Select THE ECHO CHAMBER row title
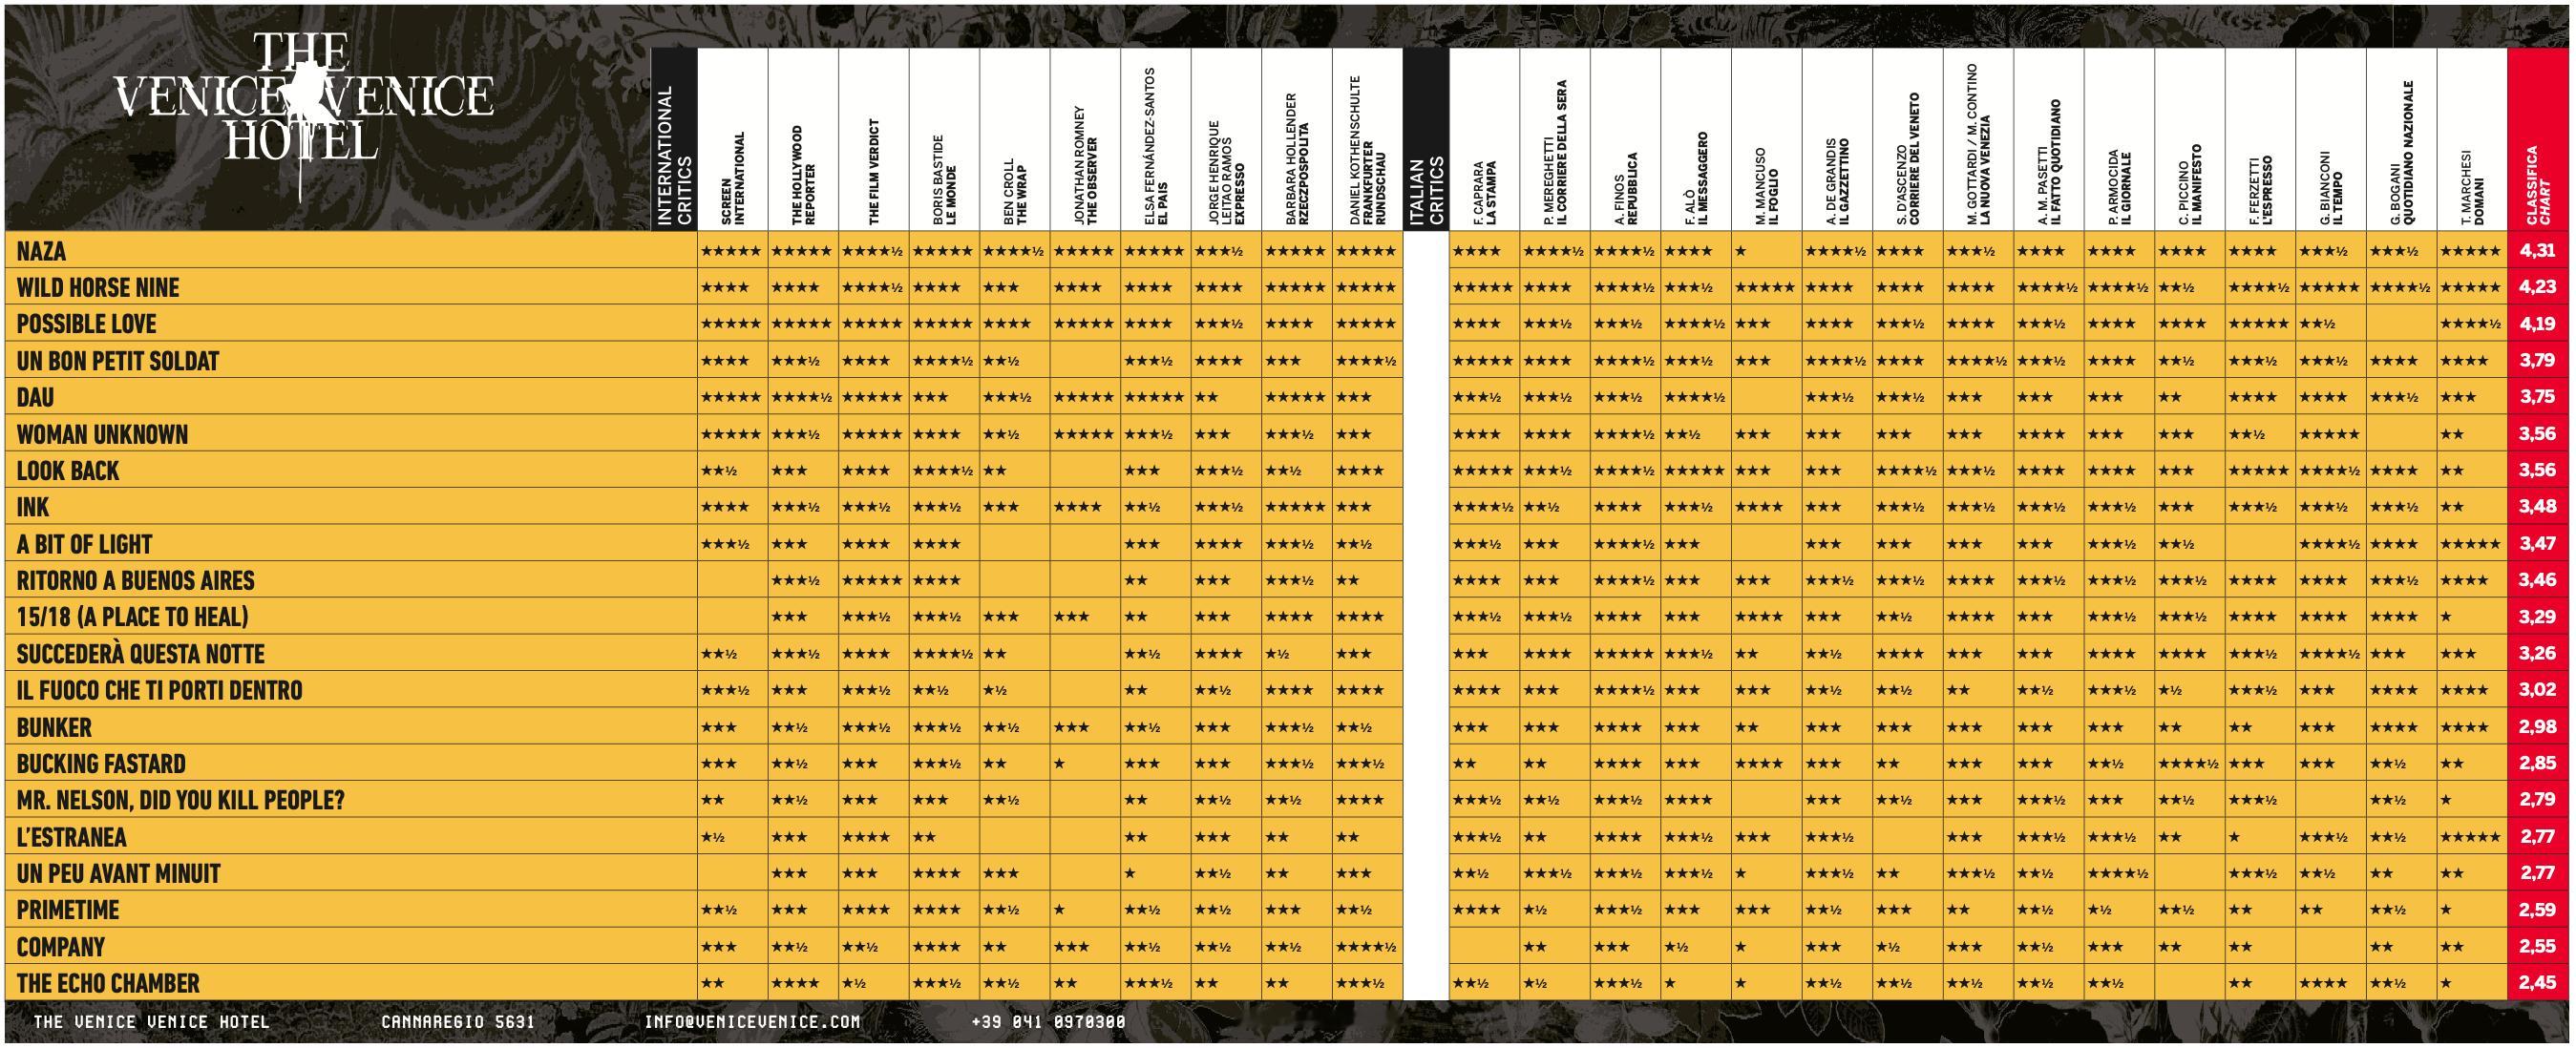This screenshot has width=2576, height=1048. pyautogui.click(x=108, y=983)
